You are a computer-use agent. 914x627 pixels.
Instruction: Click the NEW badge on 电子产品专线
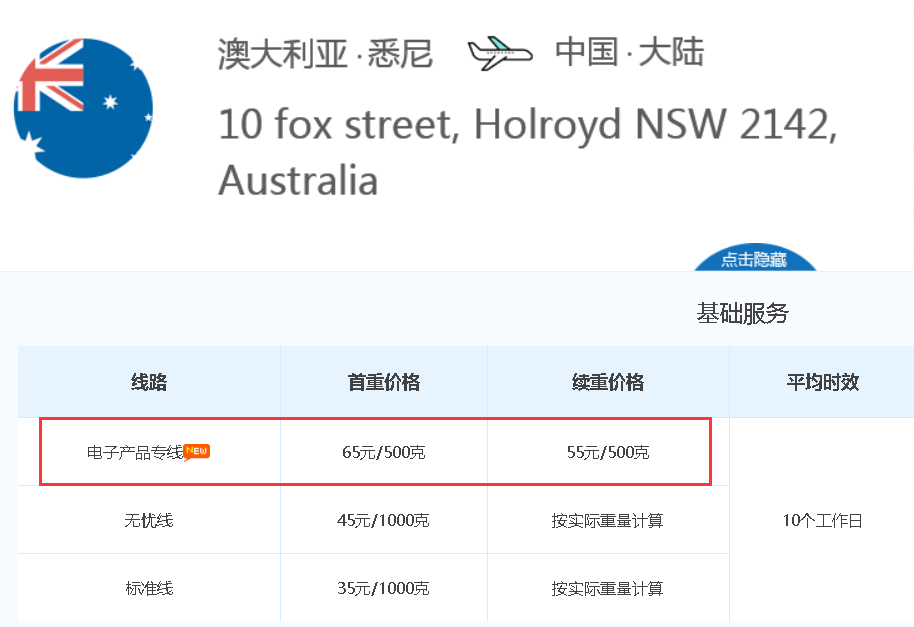click(196, 452)
